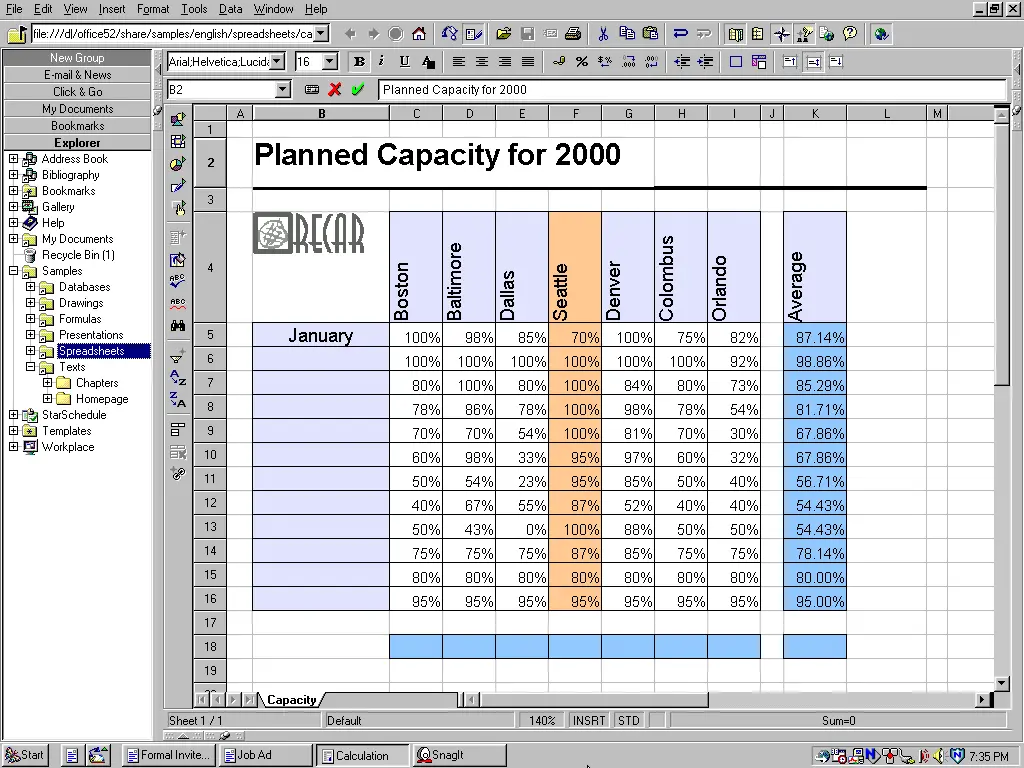Select the Capacity sheet tab
This screenshot has width=1024, height=768.
point(291,700)
